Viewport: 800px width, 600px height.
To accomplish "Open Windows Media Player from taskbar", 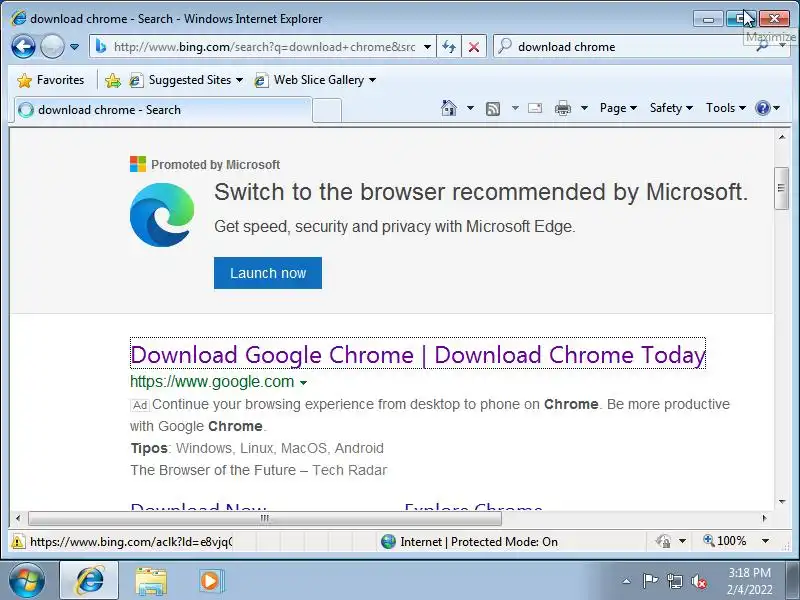I will pyautogui.click(x=211, y=581).
